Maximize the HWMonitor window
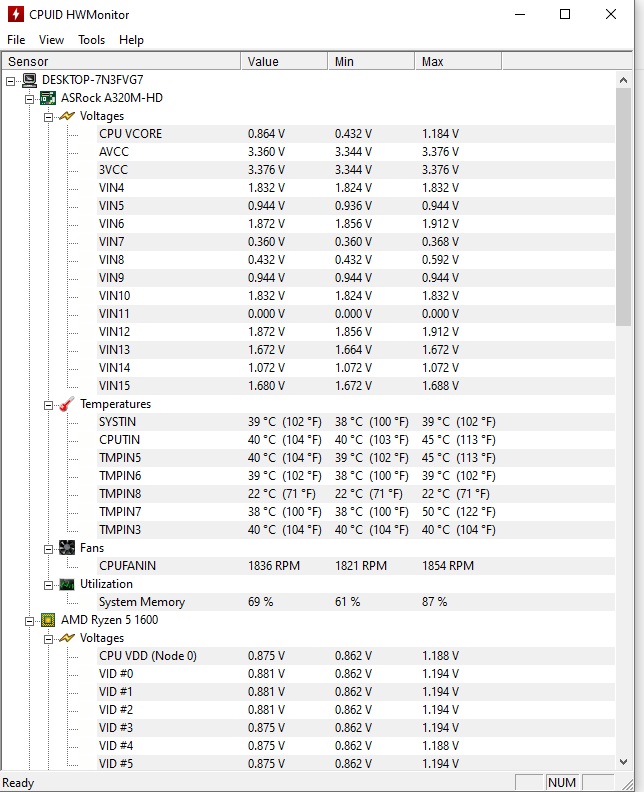Image resolution: width=644 pixels, height=792 pixels. (x=565, y=14)
